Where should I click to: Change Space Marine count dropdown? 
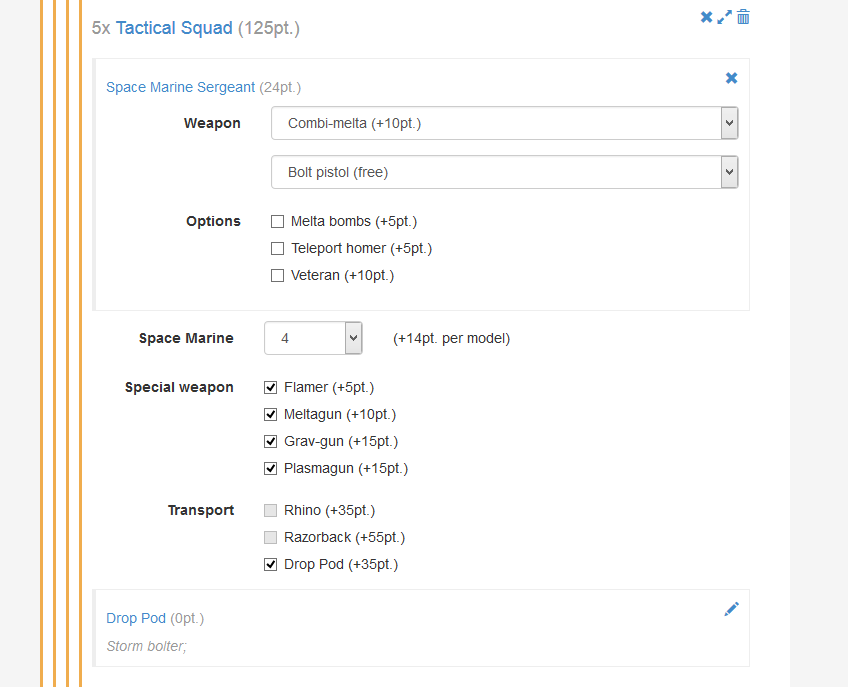pyautogui.click(x=313, y=338)
